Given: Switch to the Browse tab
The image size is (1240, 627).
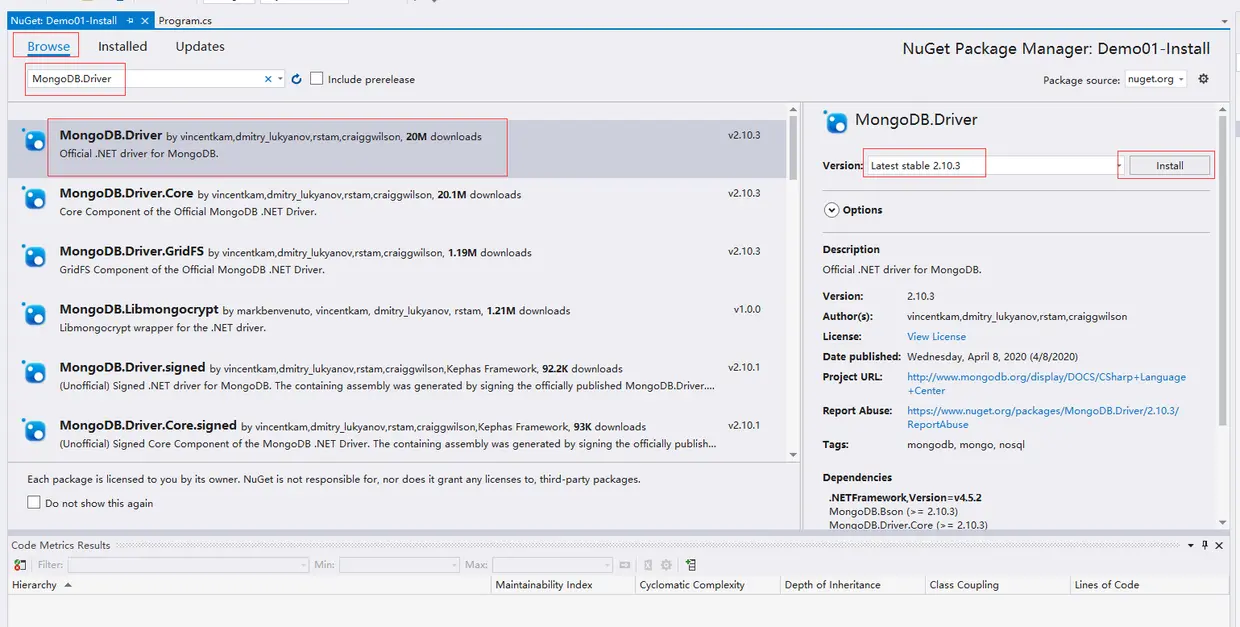Looking at the screenshot, I should click(49, 46).
